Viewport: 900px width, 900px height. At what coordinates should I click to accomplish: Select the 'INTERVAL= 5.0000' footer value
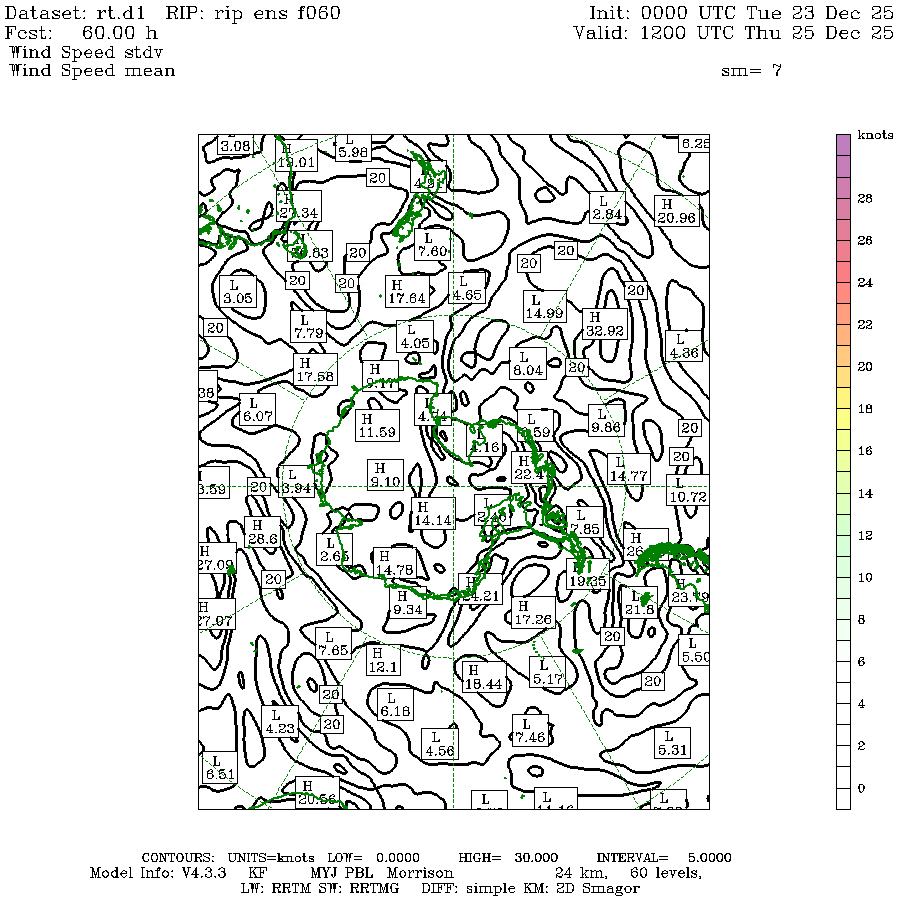[x=664, y=858]
